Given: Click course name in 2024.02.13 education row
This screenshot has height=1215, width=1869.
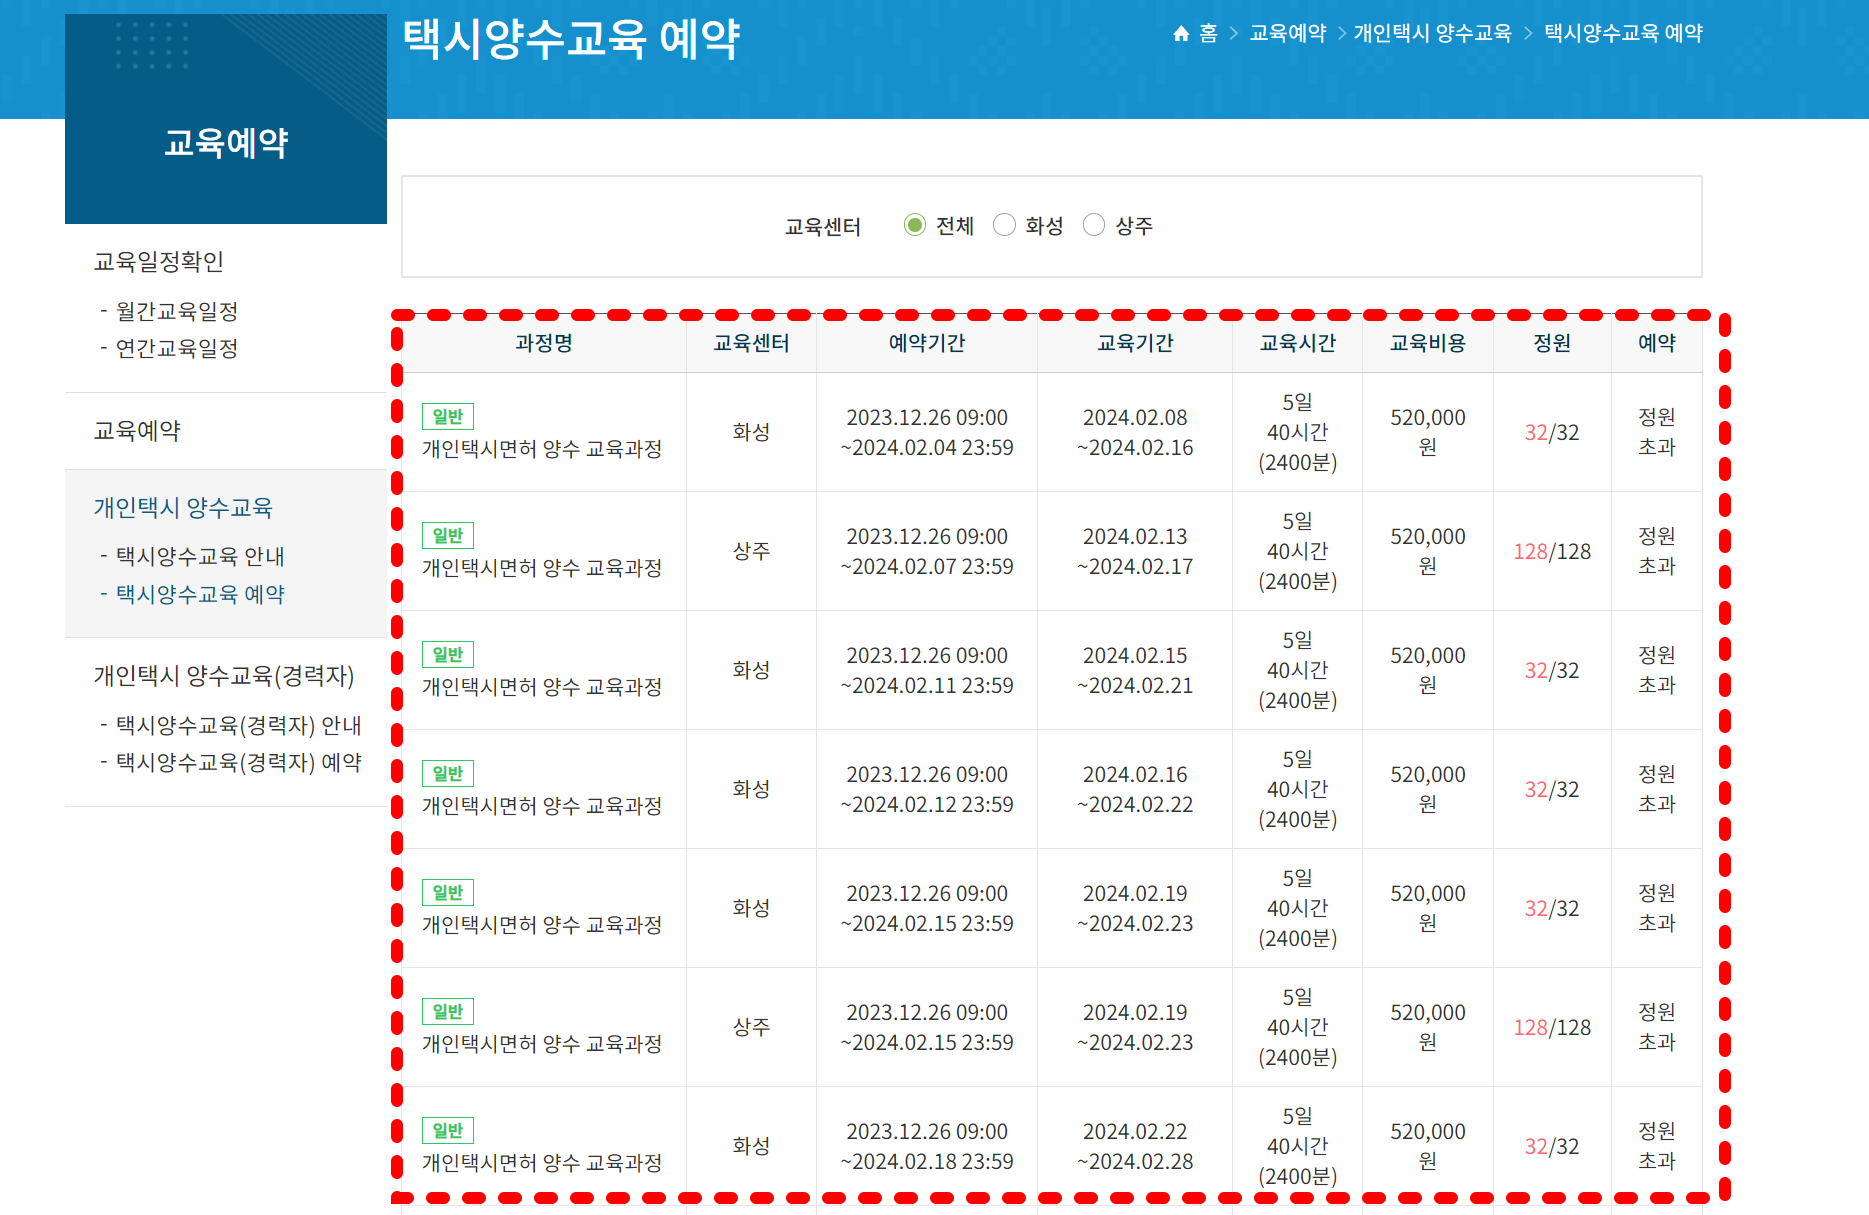Looking at the screenshot, I should [542, 568].
